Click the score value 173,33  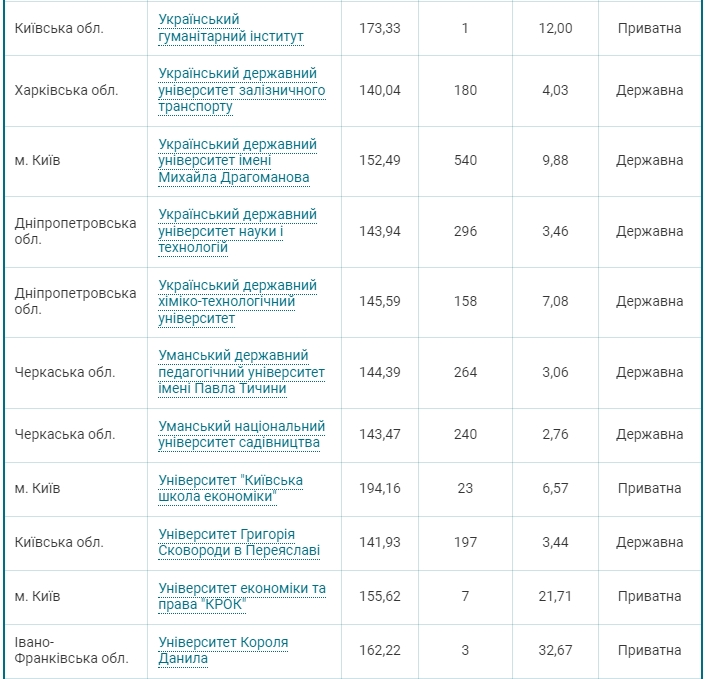tap(379, 28)
